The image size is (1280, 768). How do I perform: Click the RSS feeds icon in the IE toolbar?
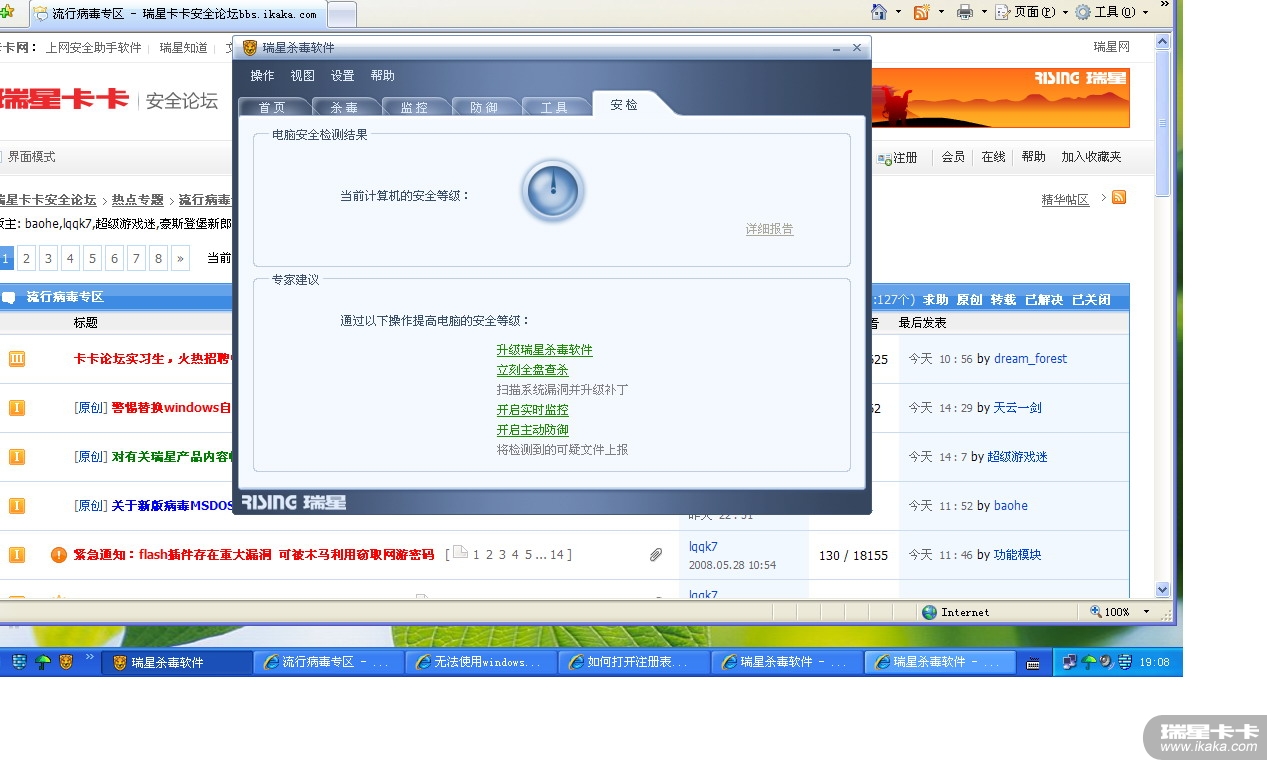[x=921, y=12]
